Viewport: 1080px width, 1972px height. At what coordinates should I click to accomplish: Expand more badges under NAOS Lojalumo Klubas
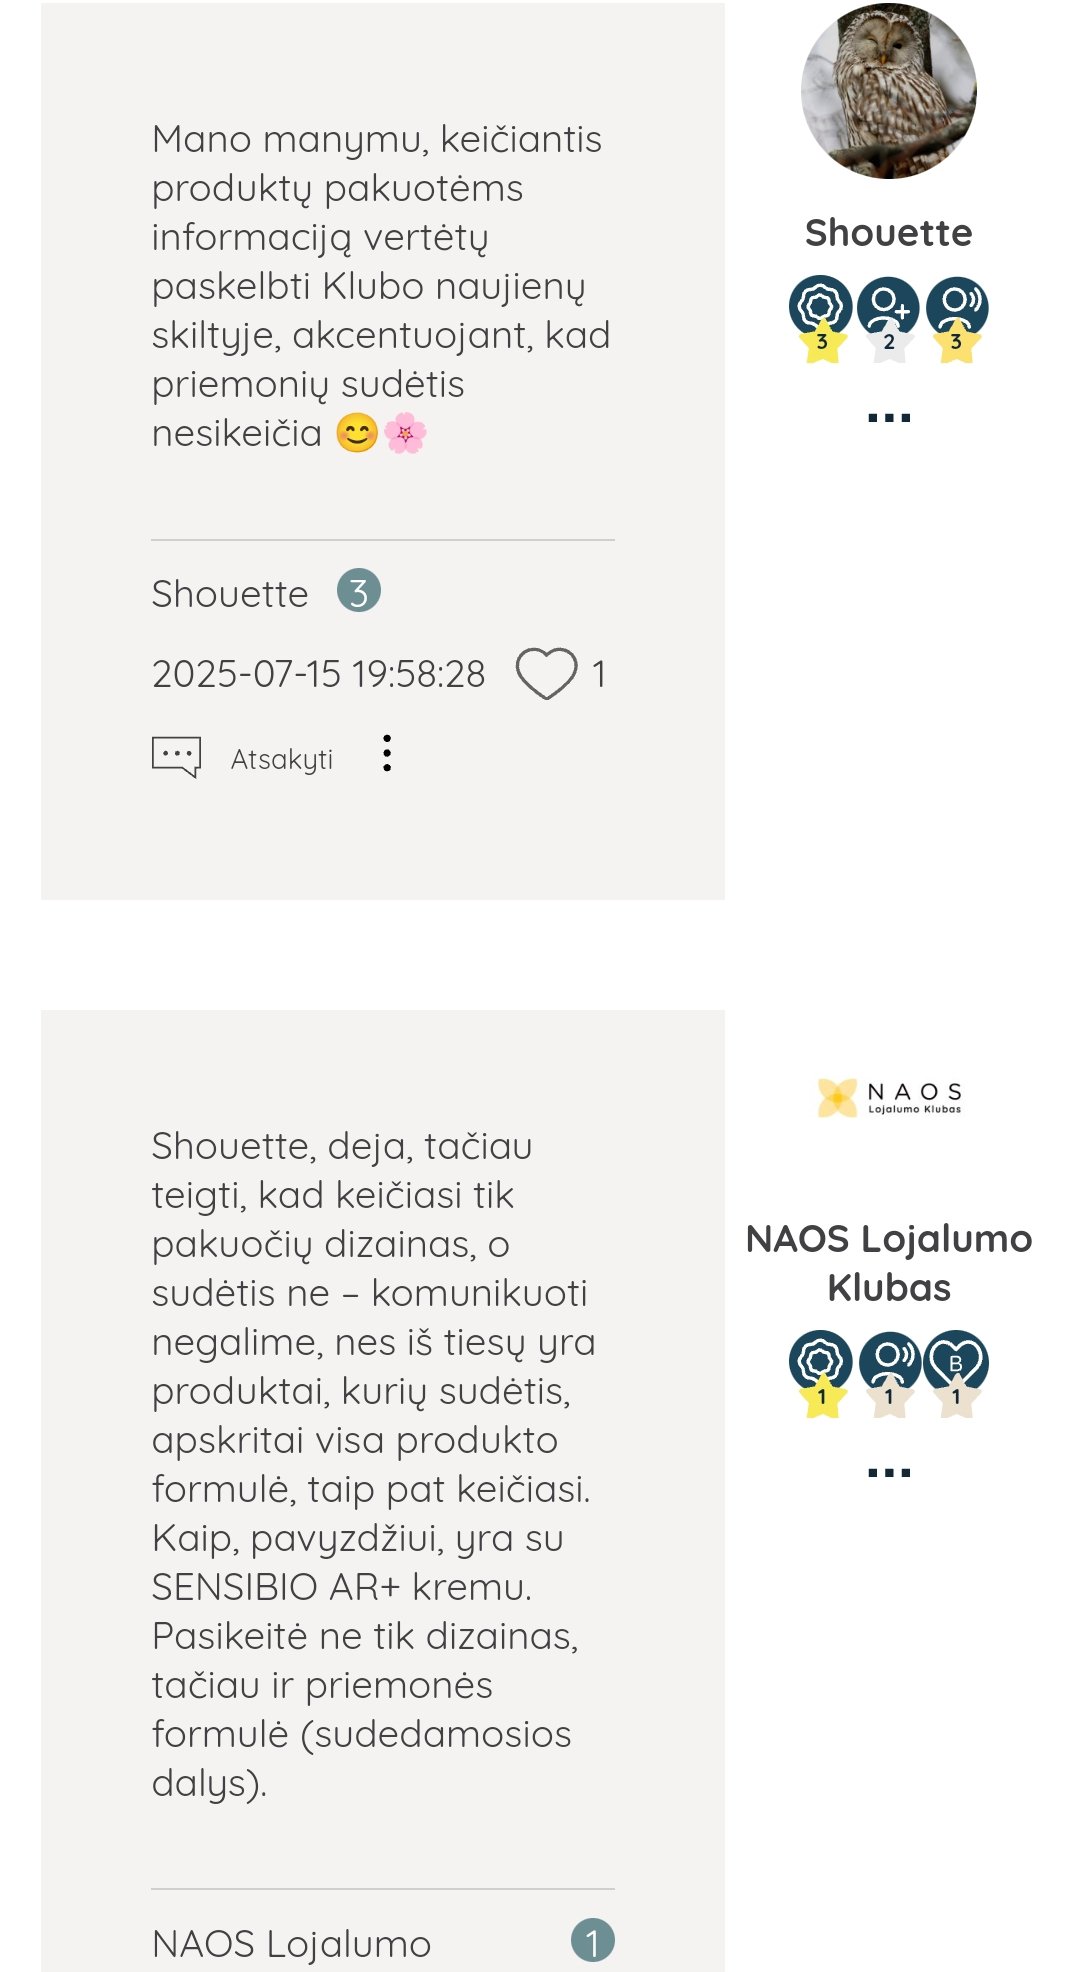point(889,1472)
